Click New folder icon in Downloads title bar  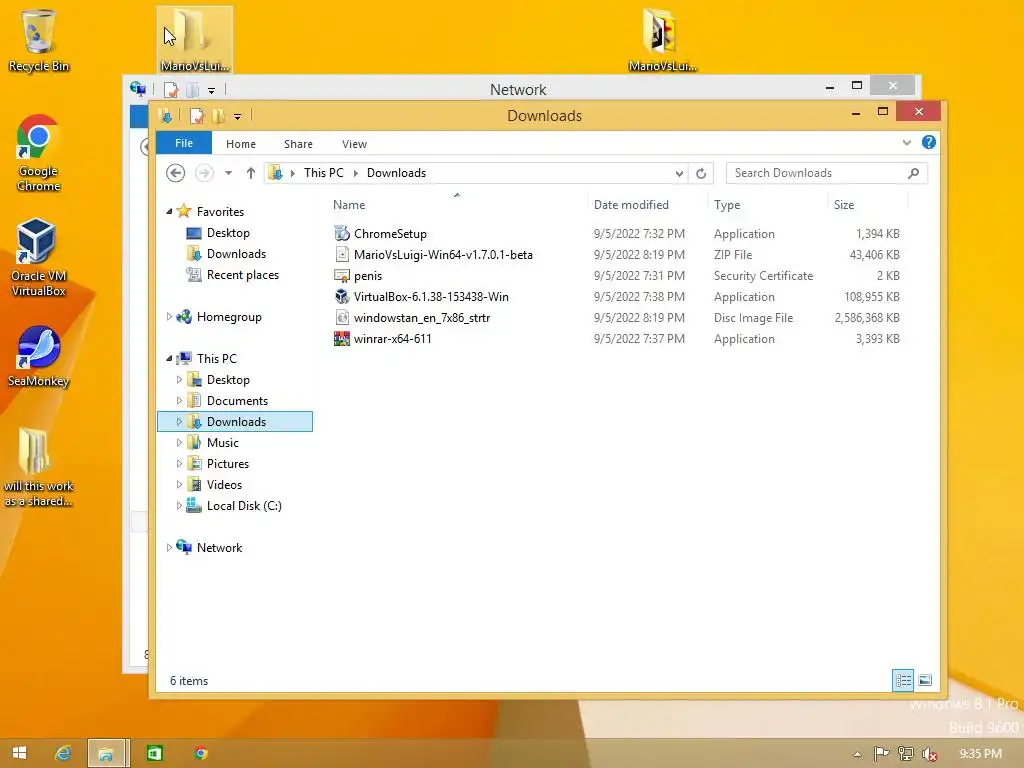click(x=218, y=116)
